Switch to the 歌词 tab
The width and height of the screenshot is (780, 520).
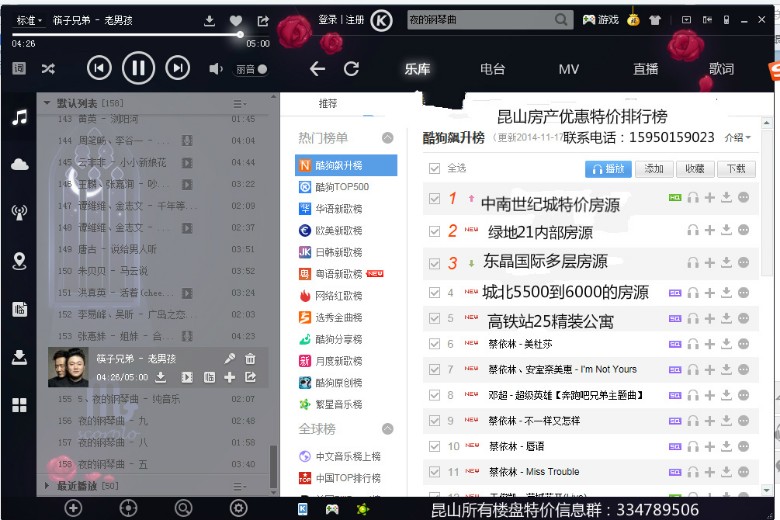tap(721, 69)
